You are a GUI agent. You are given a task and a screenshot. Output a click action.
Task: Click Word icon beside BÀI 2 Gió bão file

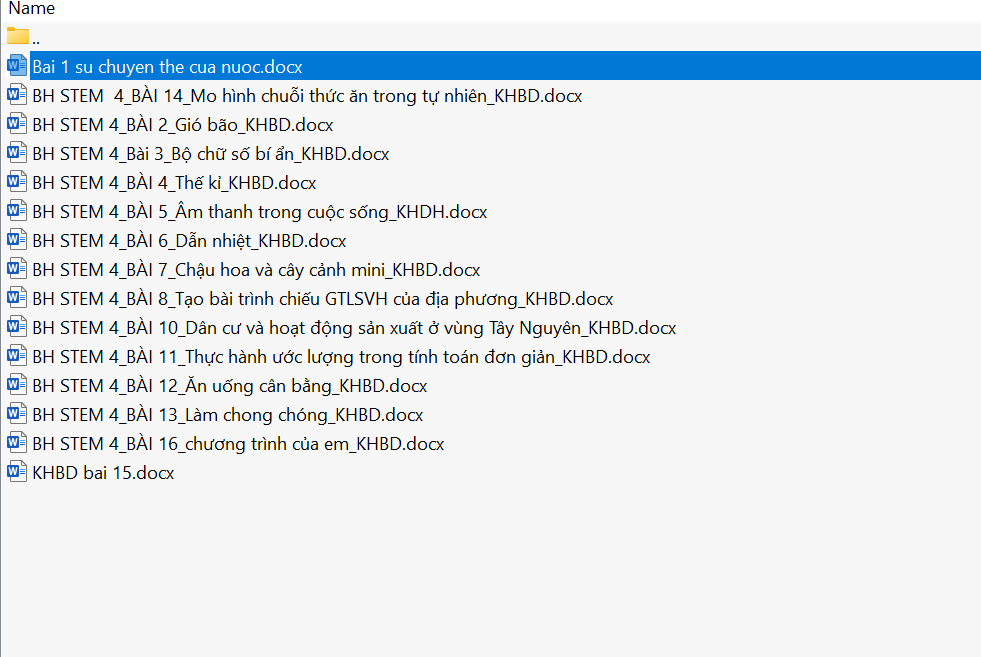[x=17, y=125]
